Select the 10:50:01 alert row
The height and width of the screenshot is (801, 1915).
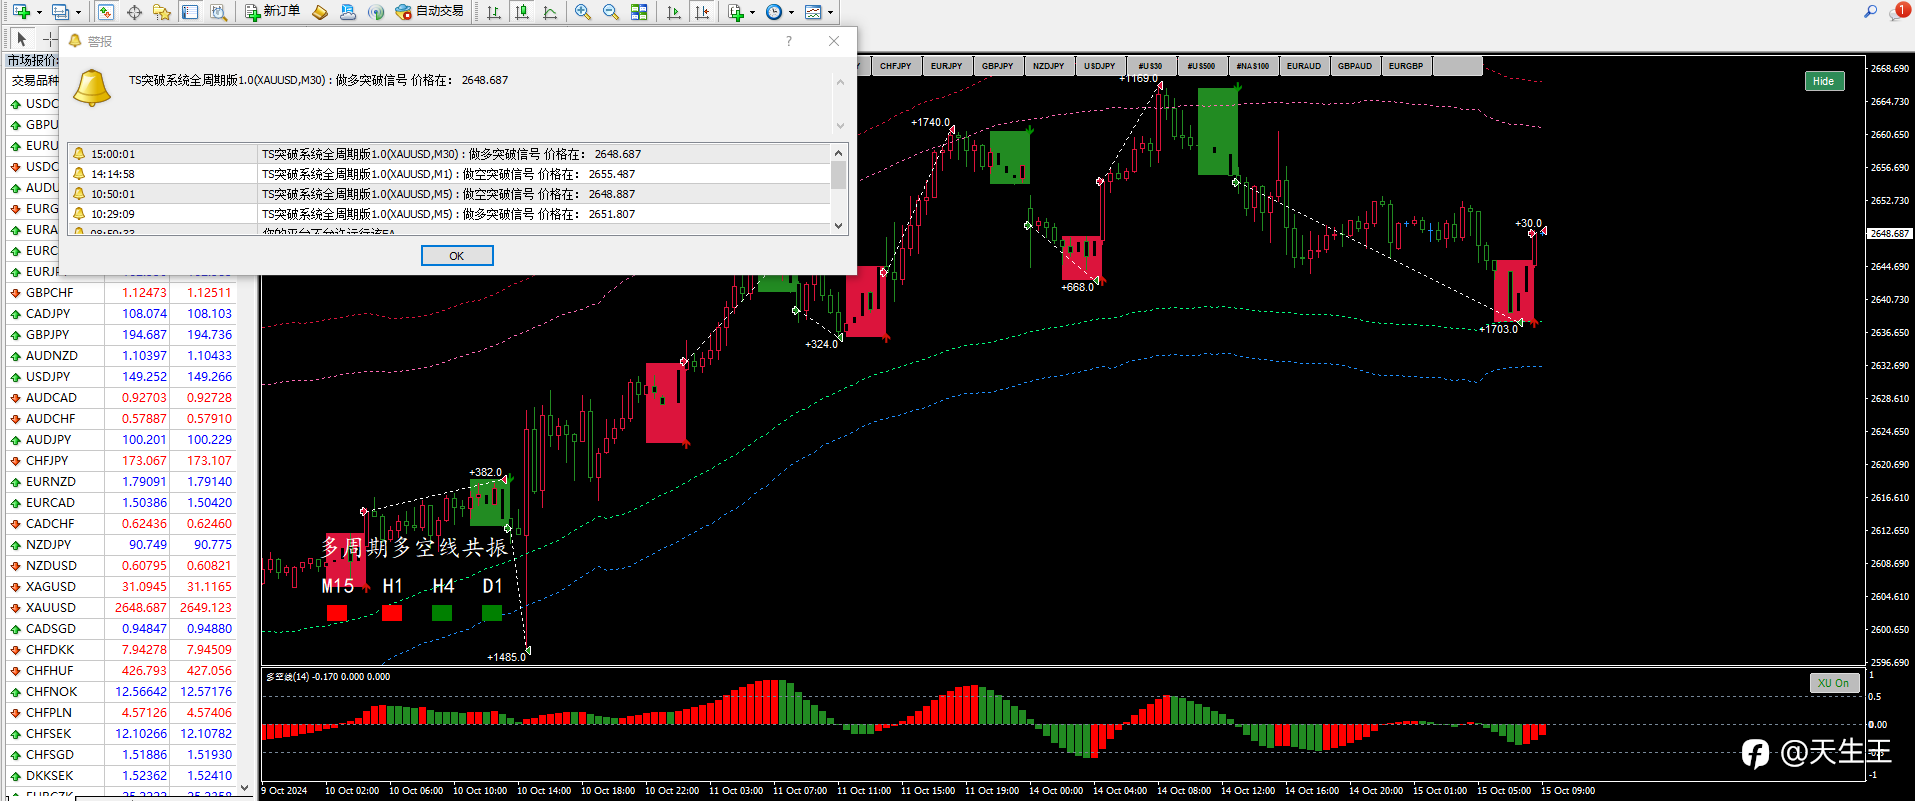(449, 194)
